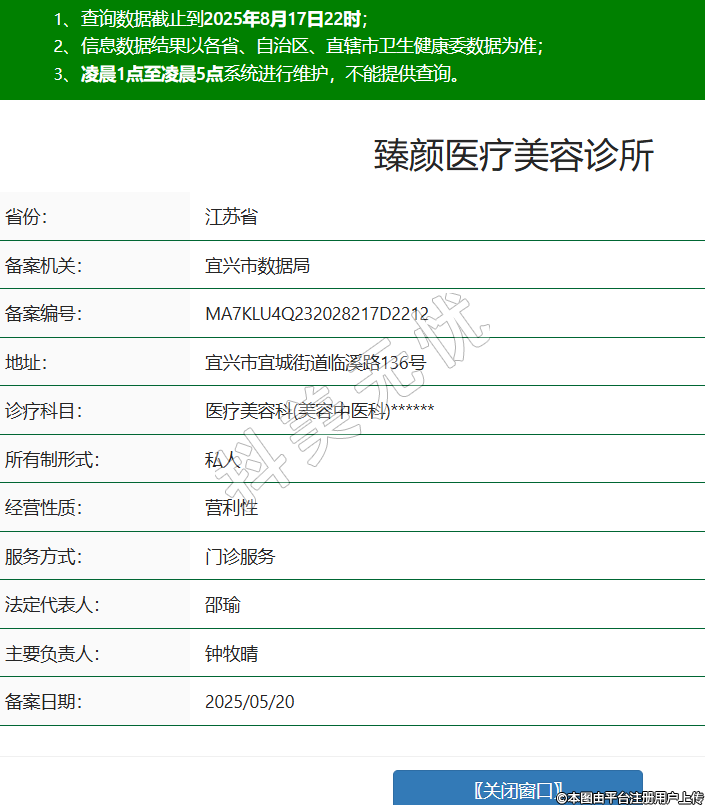
Task: Click the 备案日期 row label
Action: [43, 702]
